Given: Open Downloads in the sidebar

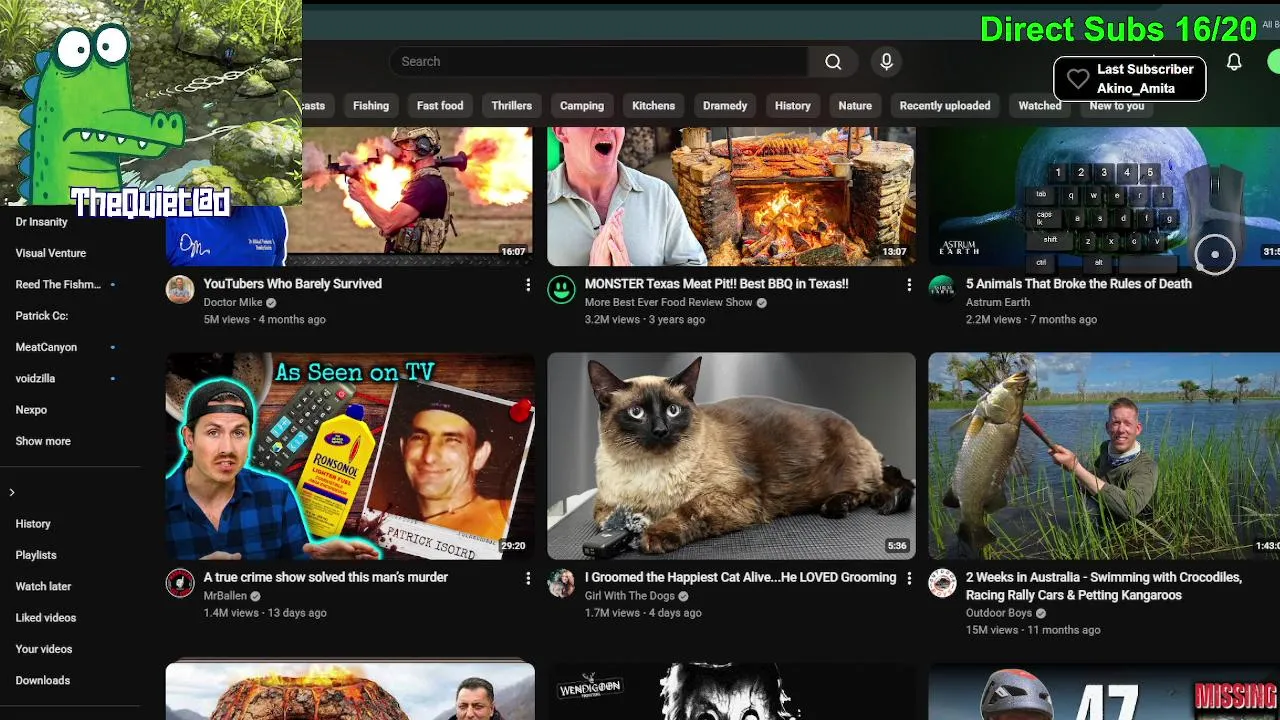Looking at the screenshot, I should tap(43, 681).
